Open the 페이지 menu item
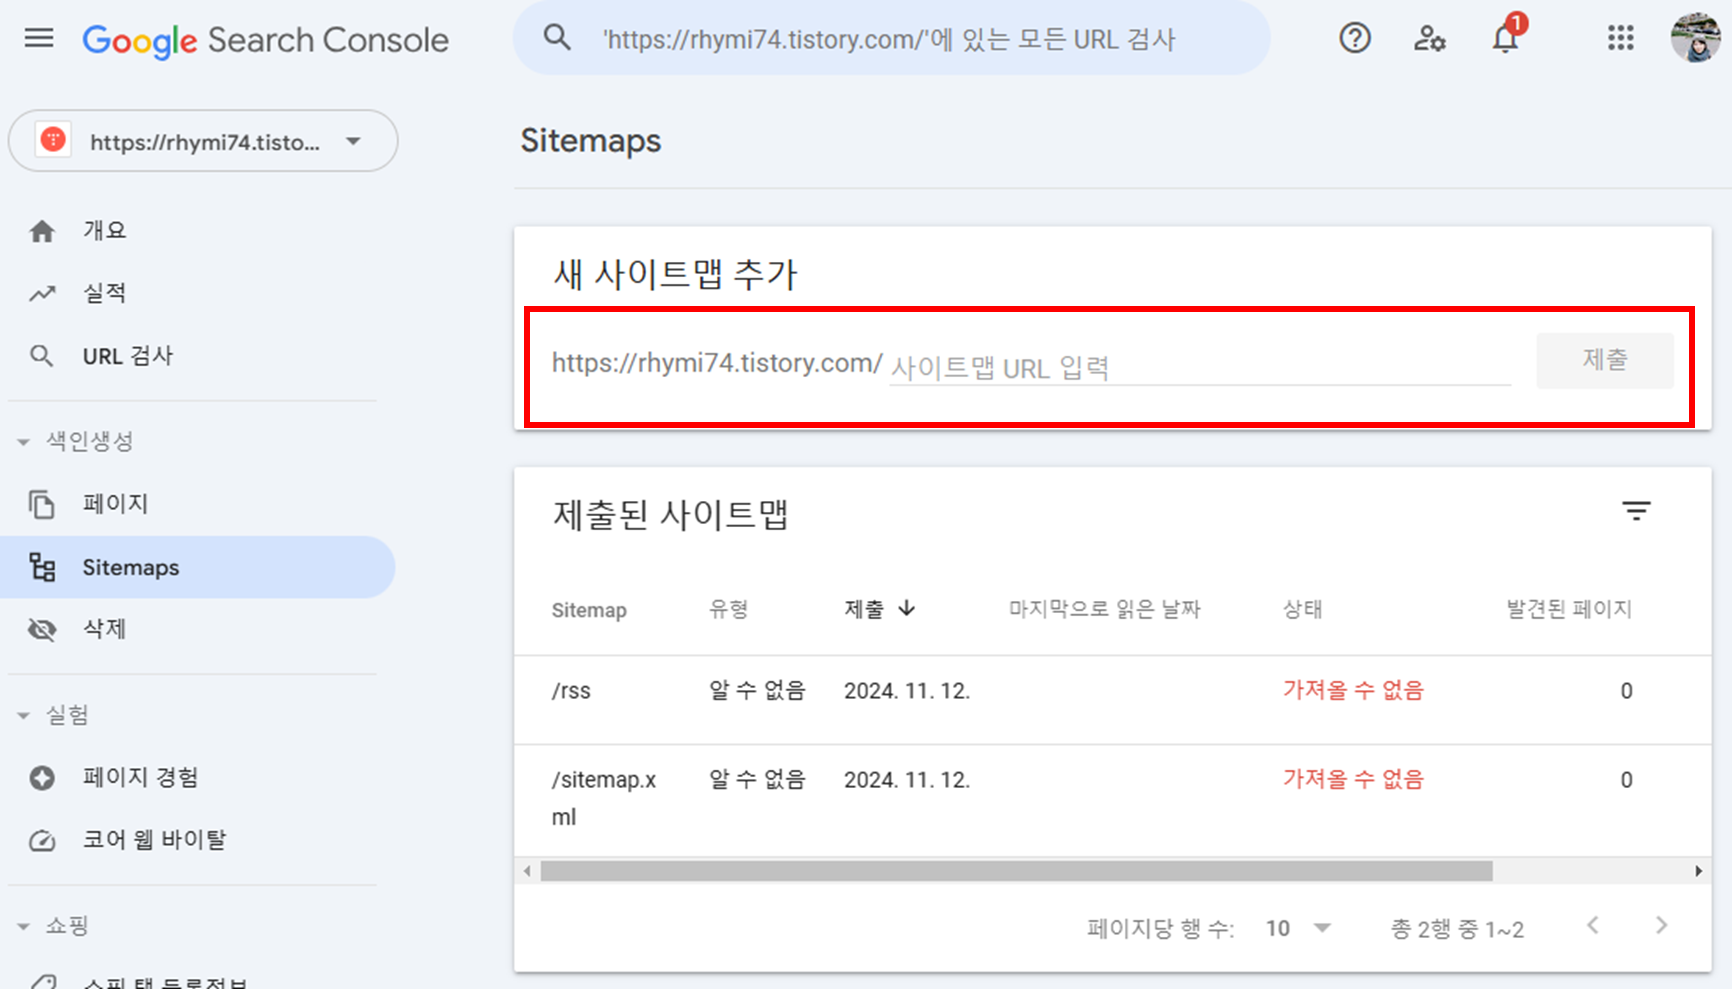 [x=198, y=504]
